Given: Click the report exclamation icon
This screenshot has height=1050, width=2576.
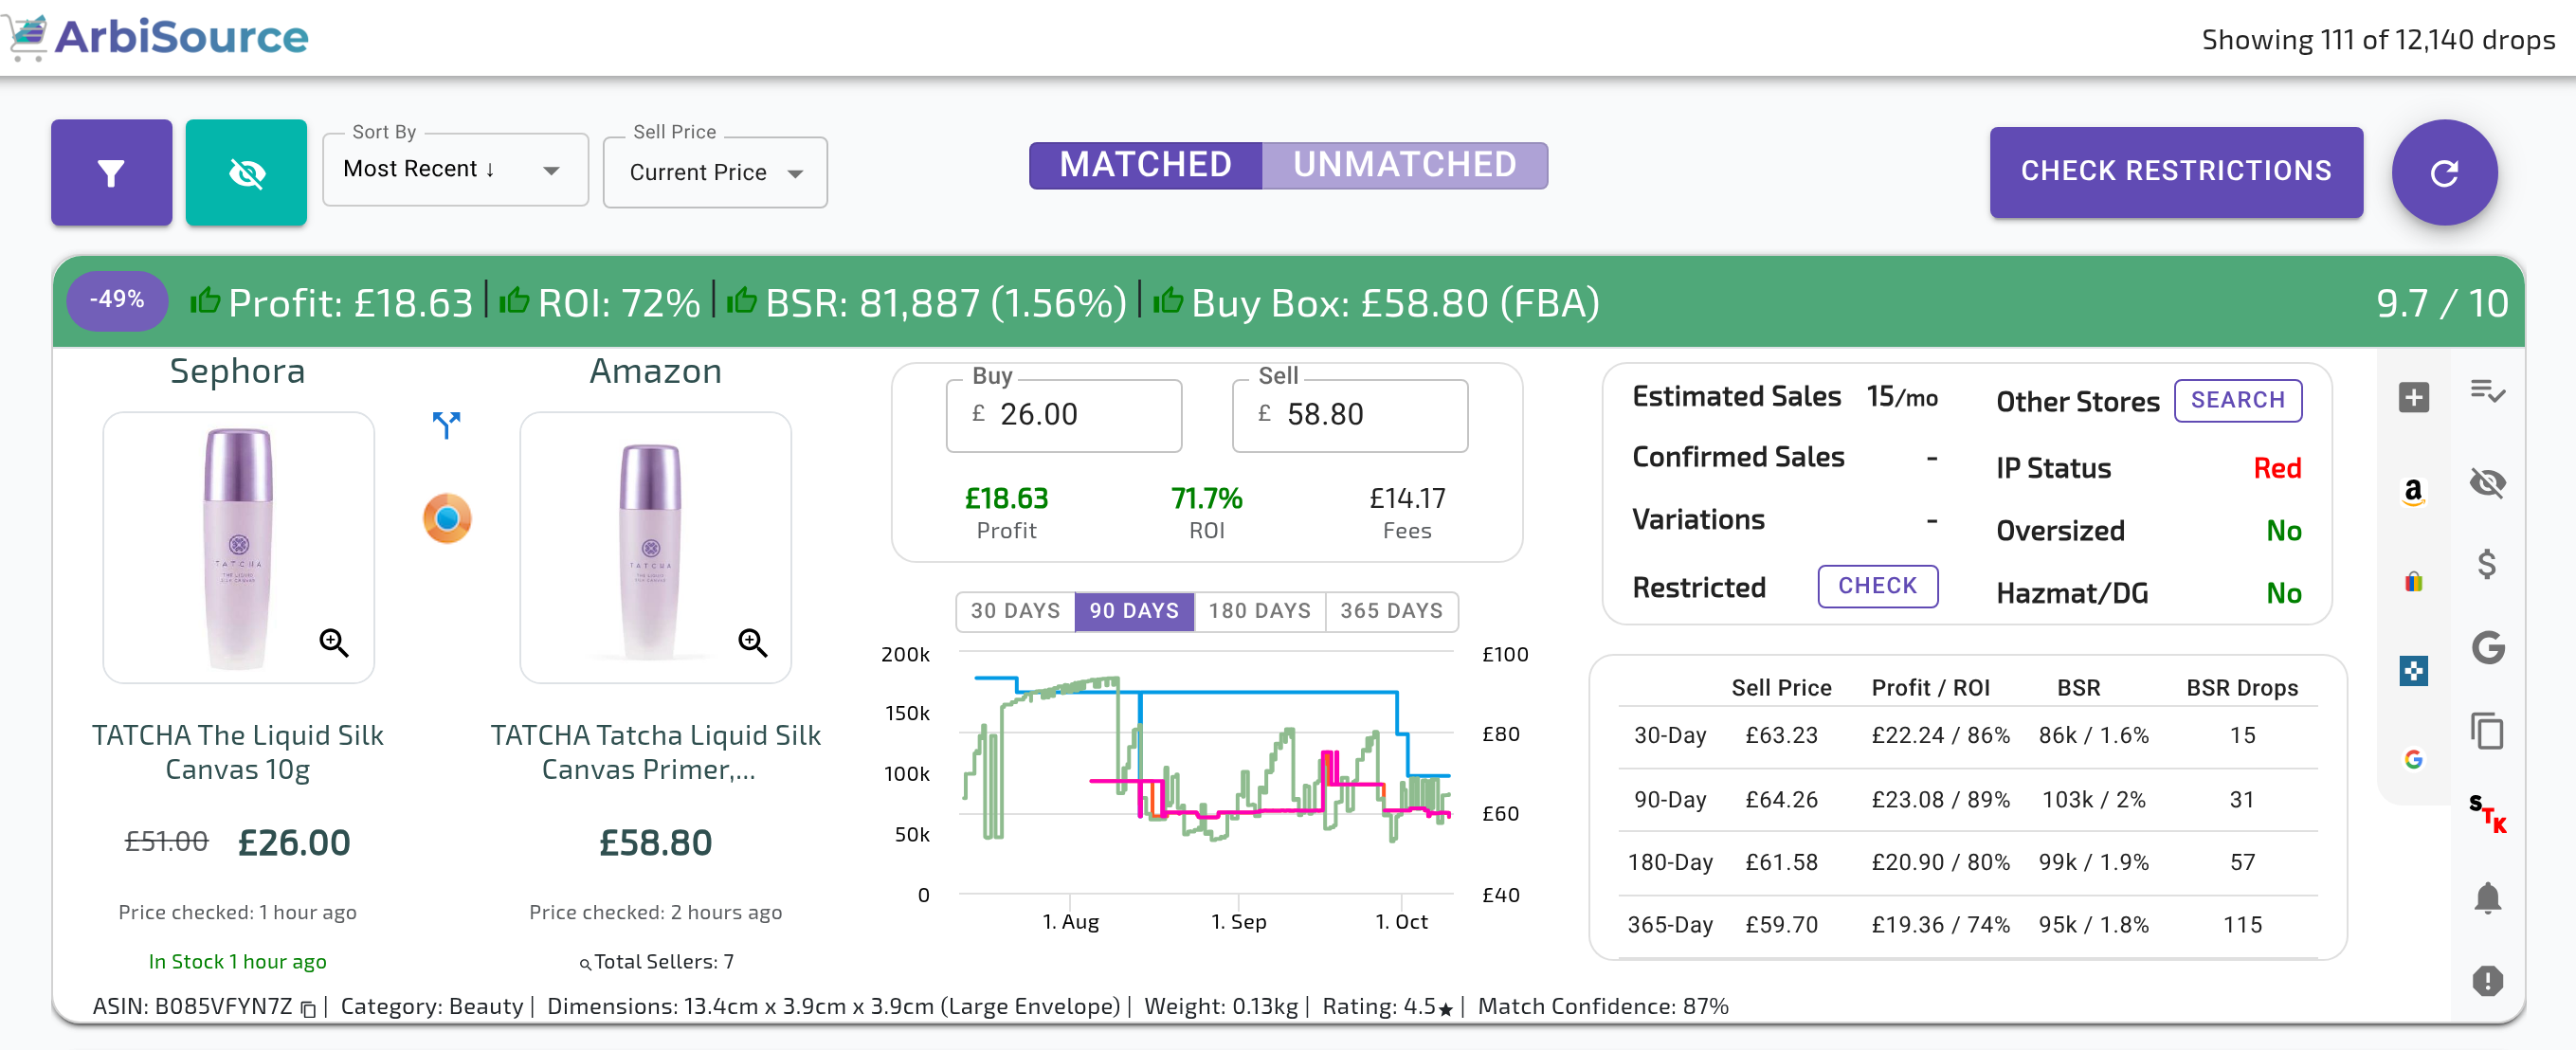Looking at the screenshot, I should pyautogui.click(x=2487, y=980).
